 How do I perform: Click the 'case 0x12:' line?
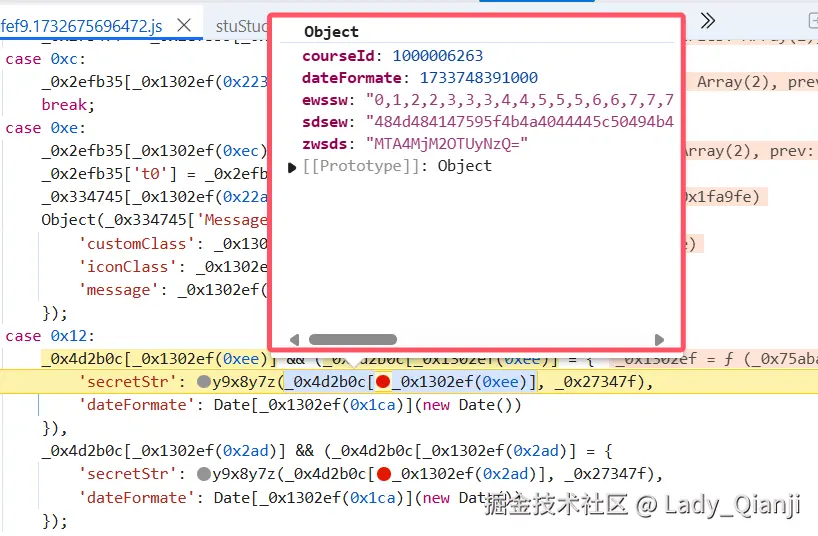coord(50,336)
